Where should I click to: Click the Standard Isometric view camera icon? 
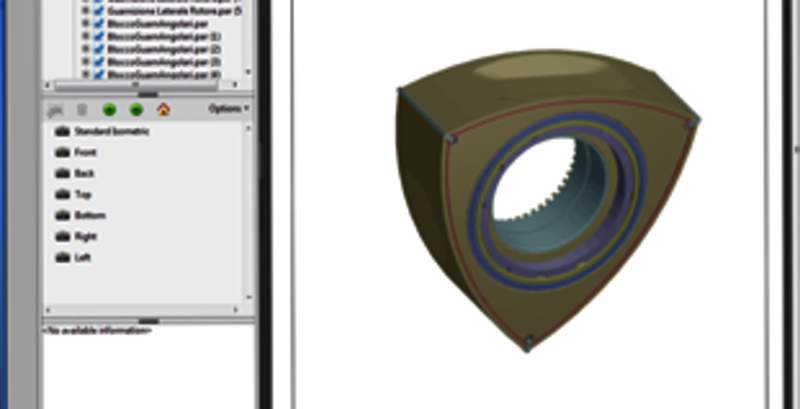coord(62,131)
